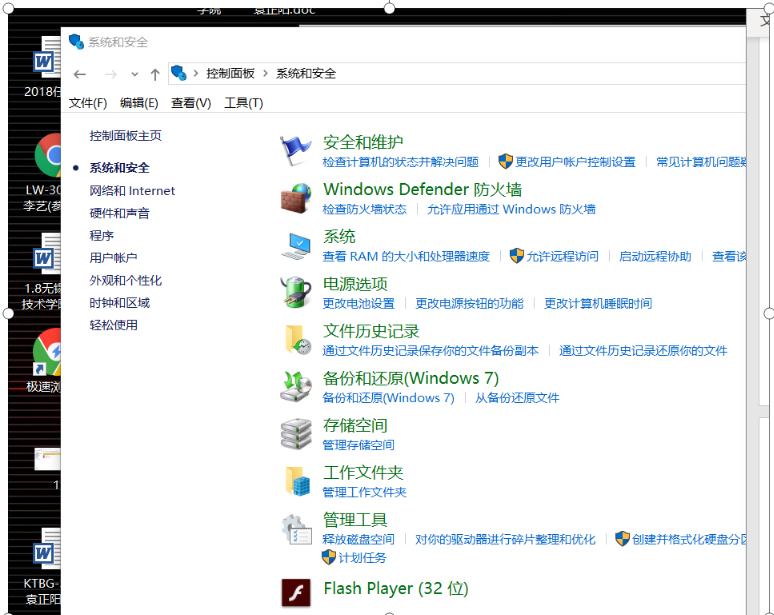Go back with the left arrow button
Viewport: 774px width, 615px height.
pyautogui.click(x=80, y=75)
